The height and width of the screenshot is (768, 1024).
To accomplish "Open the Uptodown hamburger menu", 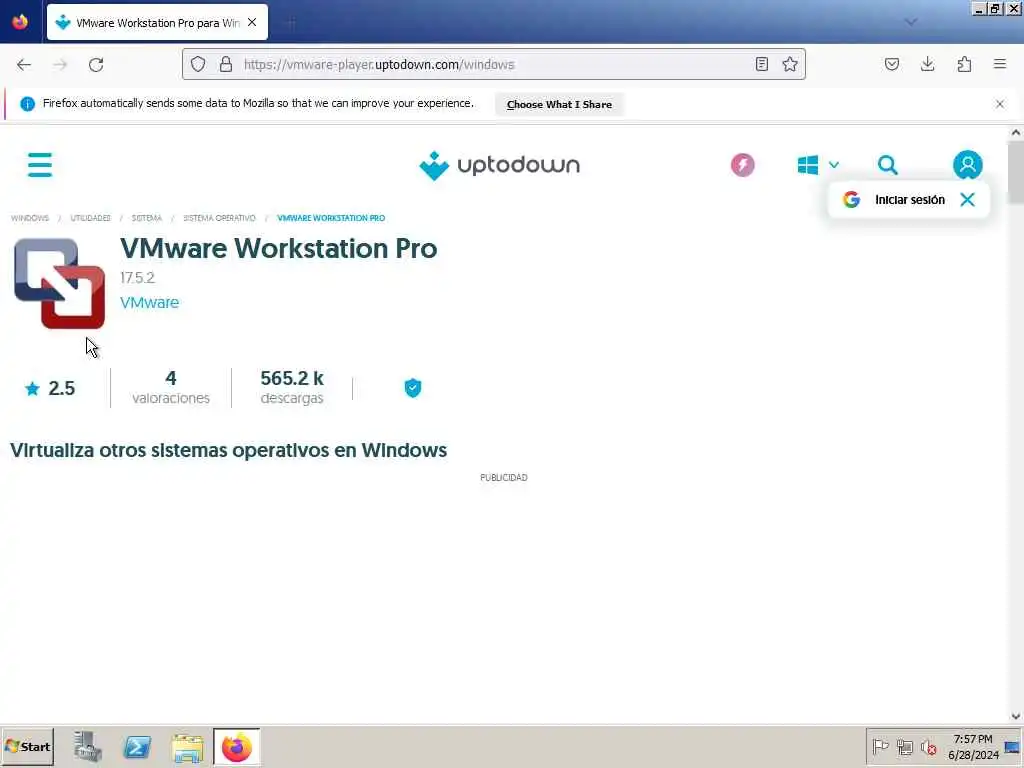I will click(40, 165).
